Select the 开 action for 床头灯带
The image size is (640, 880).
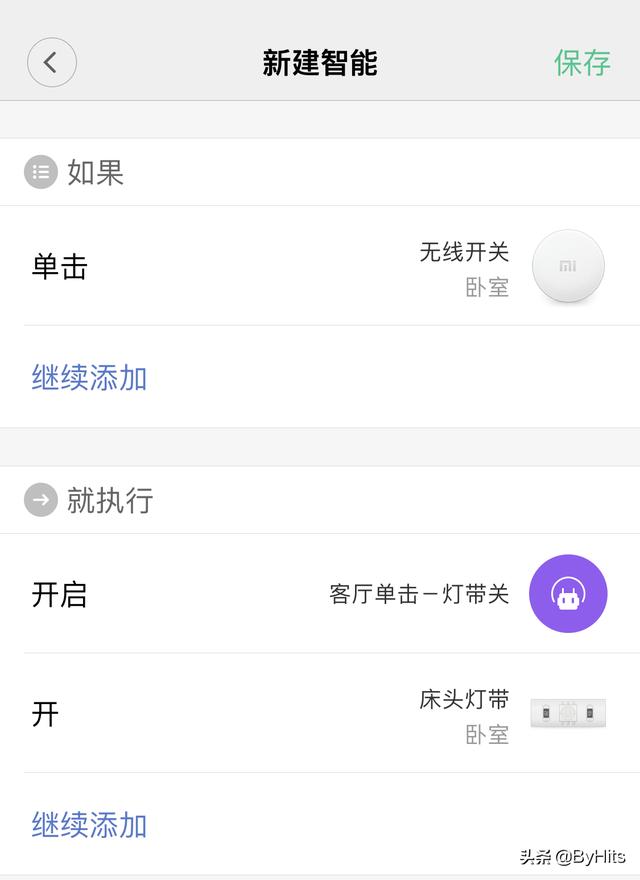click(43, 714)
